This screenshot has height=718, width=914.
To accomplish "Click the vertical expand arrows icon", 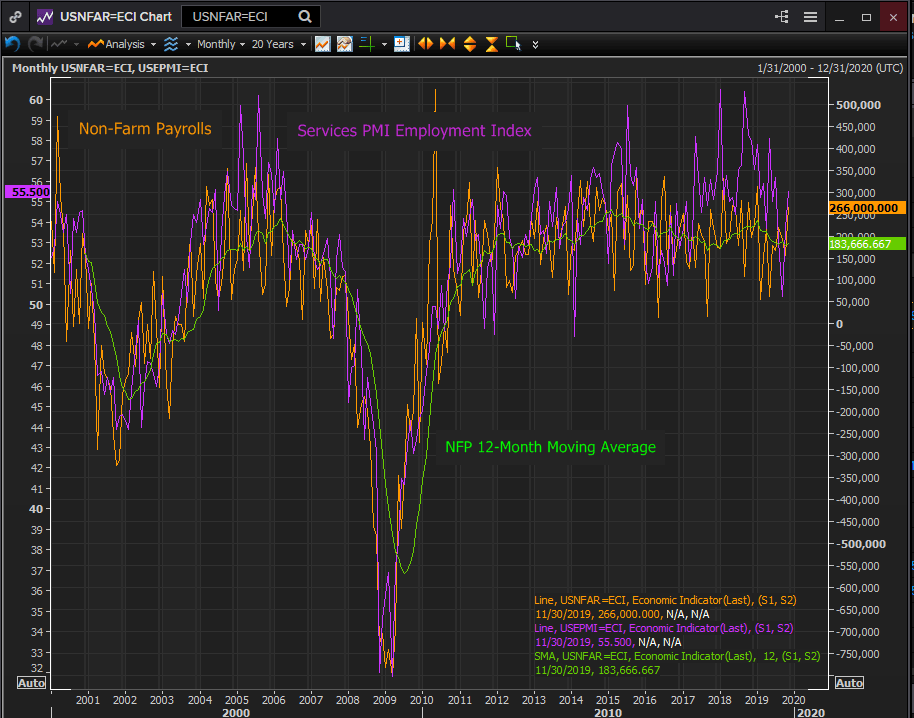I will pyautogui.click(x=469, y=44).
